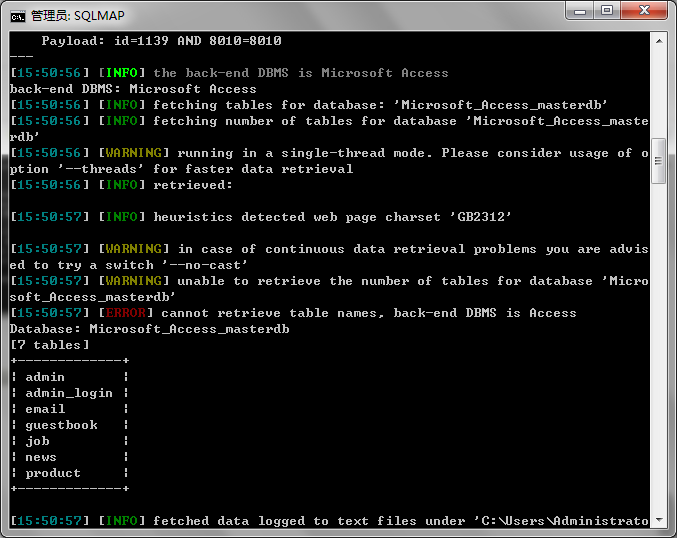Click the 'news' table name
This screenshot has width=677, height=538.
(41, 457)
